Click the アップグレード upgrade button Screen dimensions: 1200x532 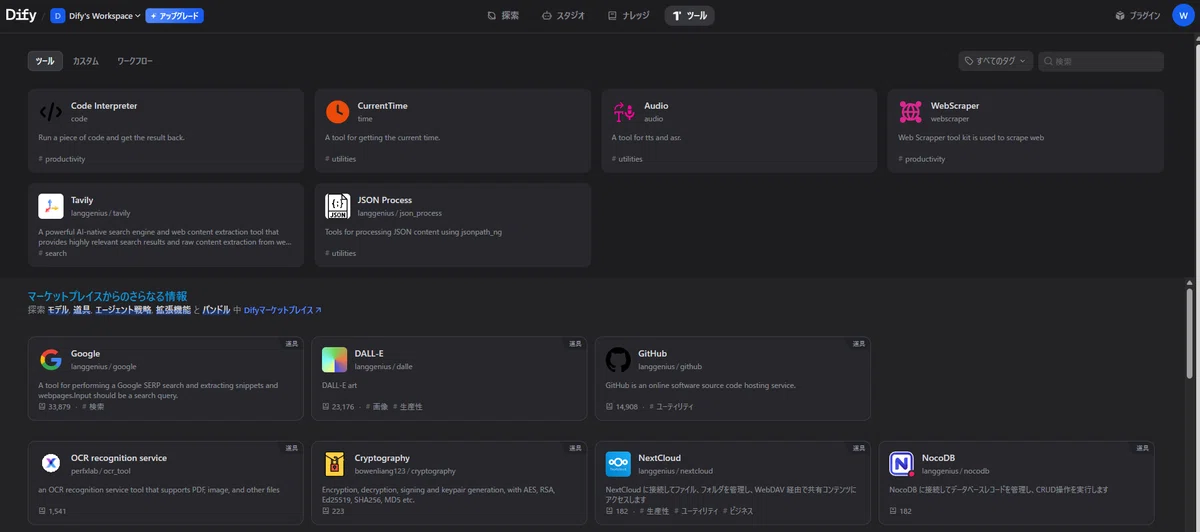(174, 16)
